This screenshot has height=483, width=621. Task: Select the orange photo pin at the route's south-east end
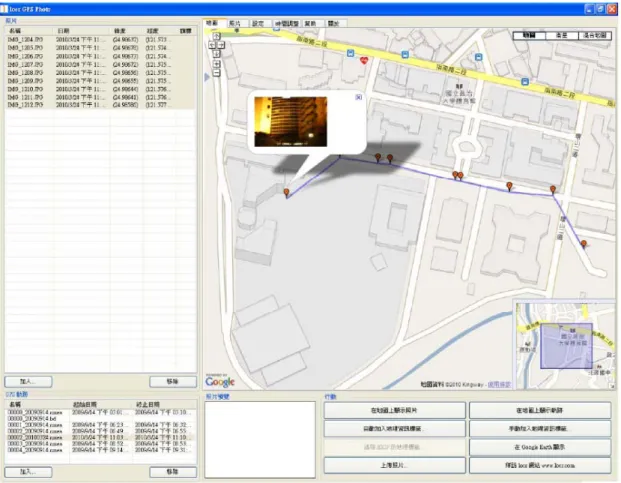tap(584, 244)
